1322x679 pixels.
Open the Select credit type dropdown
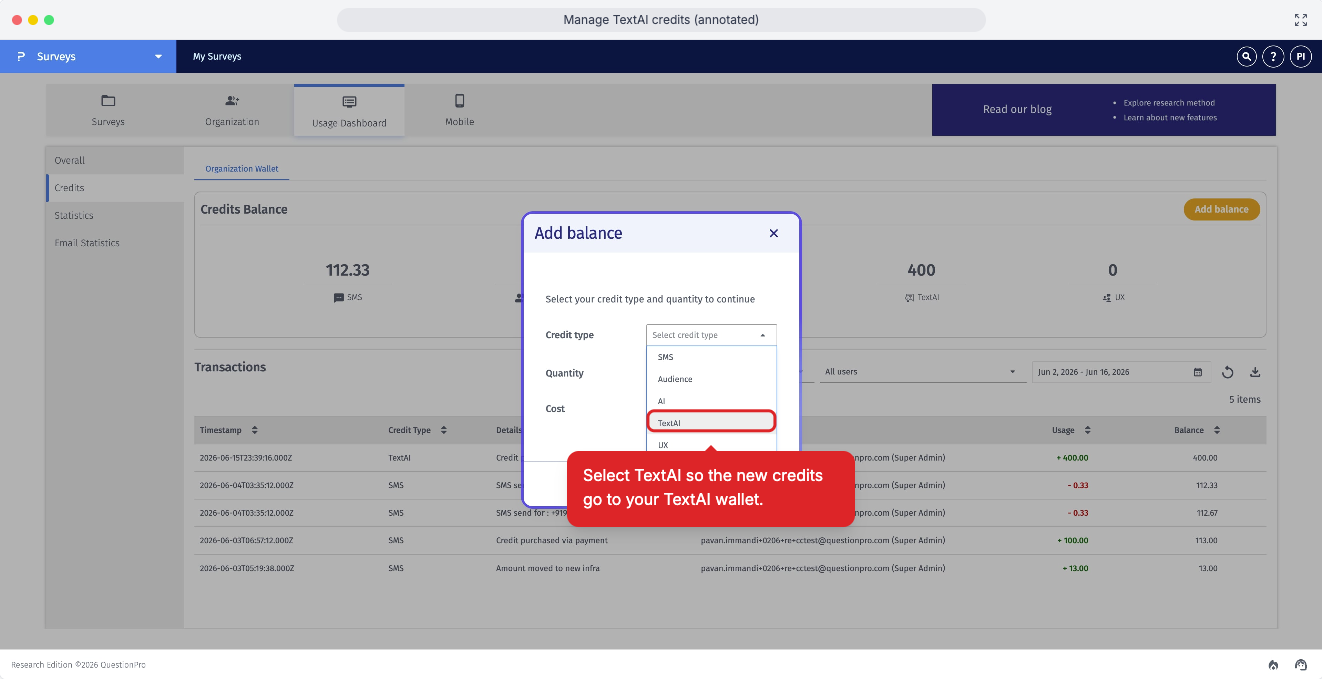pos(711,335)
